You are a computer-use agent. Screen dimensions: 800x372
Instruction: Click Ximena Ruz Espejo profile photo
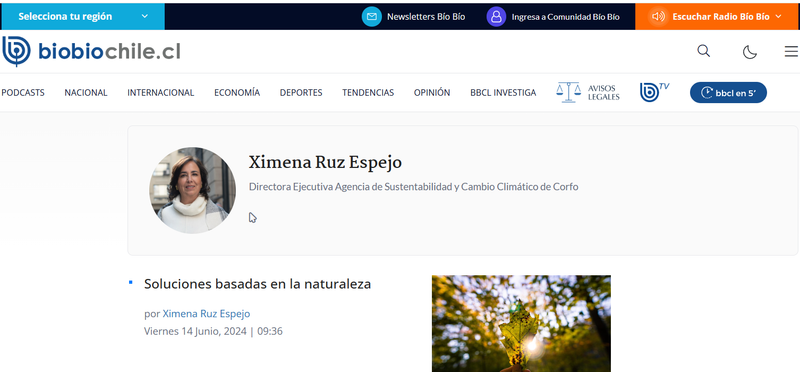point(192,190)
